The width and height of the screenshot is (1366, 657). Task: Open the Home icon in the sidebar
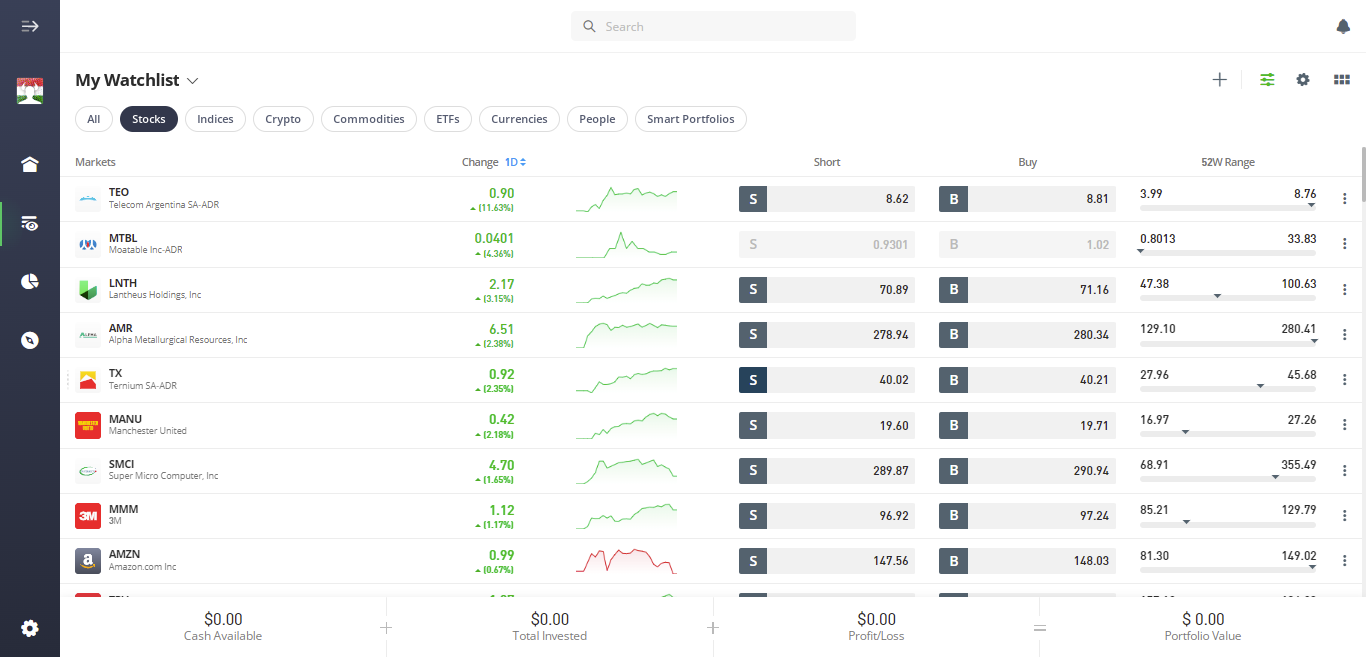tap(29, 163)
